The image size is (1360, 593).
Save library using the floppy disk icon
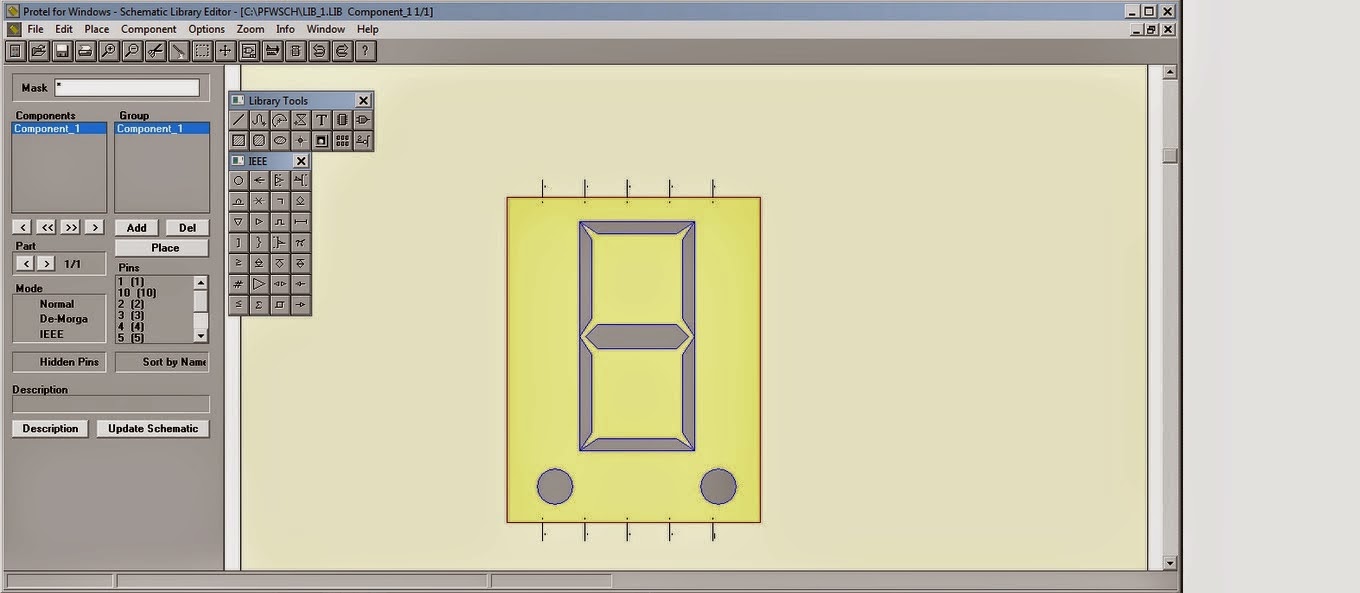[61, 51]
